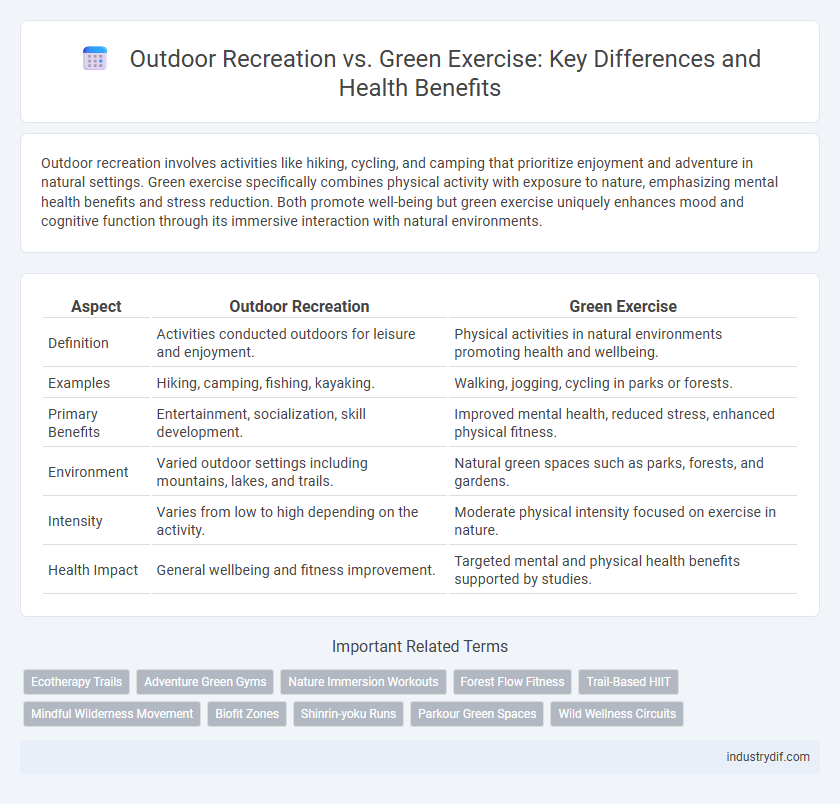
Task: Click 'General wellbeing and fitness improvement.' cell
Action: pos(299,570)
